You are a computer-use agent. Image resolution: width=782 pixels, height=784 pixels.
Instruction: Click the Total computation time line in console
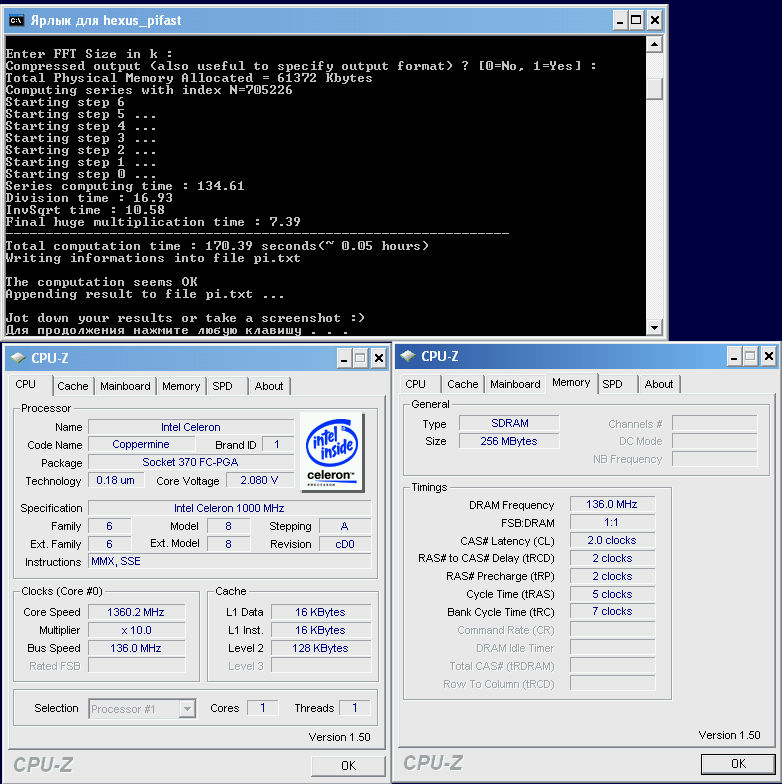[x=217, y=246]
